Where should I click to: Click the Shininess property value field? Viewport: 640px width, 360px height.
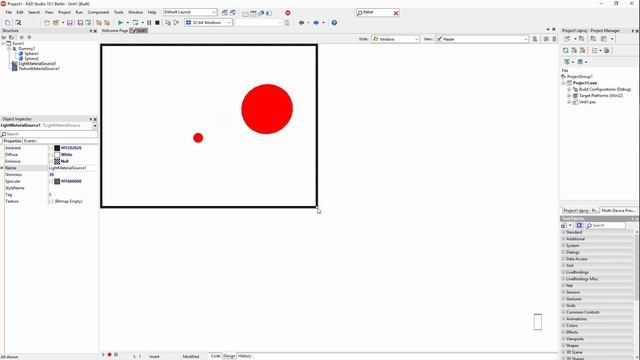point(73,175)
